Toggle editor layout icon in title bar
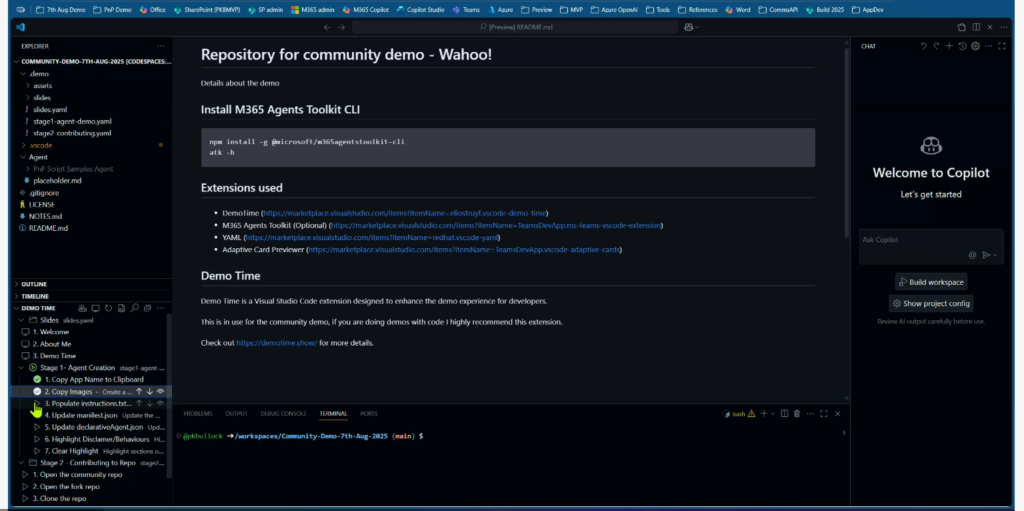Image resolution: width=1024 pixels, height=511 pixels. click(x=976, y=27)
